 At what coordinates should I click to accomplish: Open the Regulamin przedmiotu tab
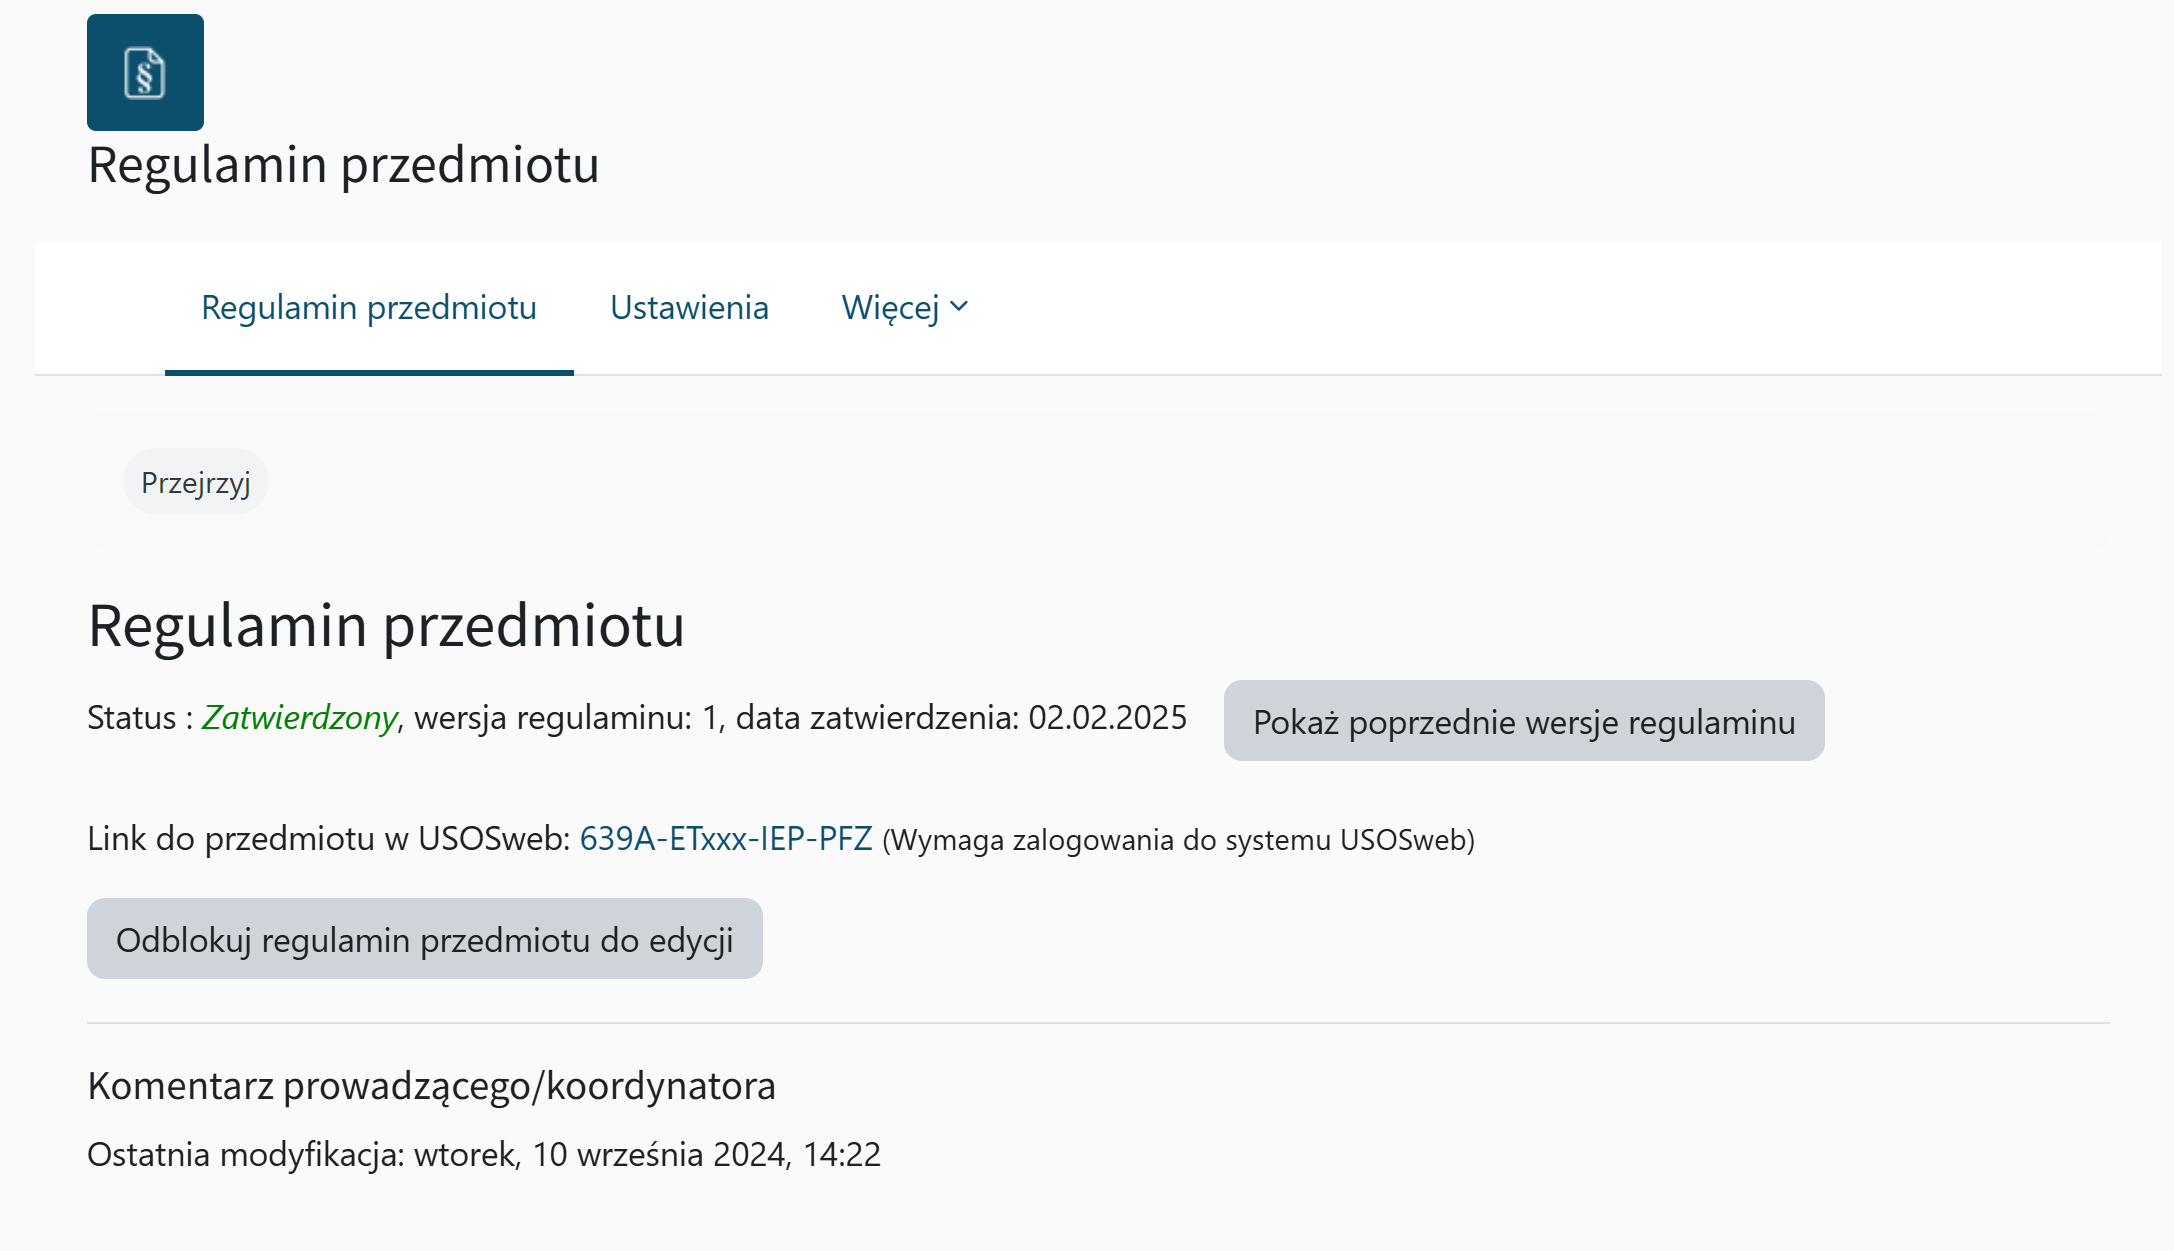pyautogui.click(x=369, y=308)
